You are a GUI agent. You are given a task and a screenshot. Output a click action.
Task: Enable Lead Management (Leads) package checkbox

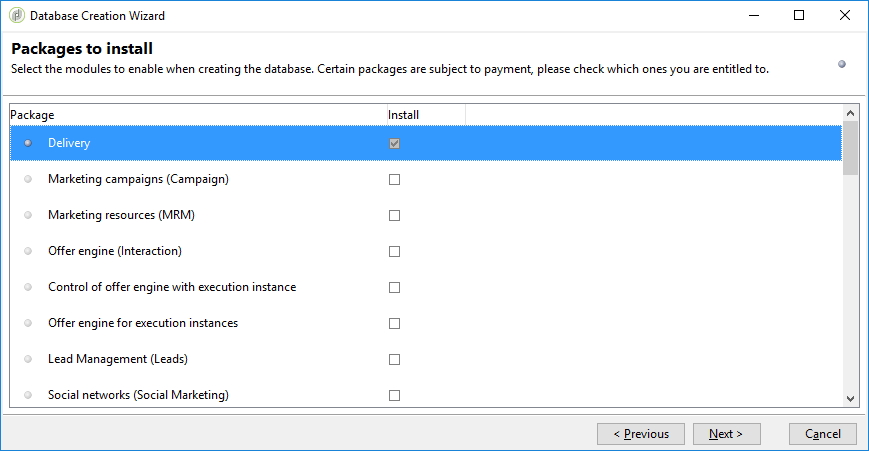(394, 360)
